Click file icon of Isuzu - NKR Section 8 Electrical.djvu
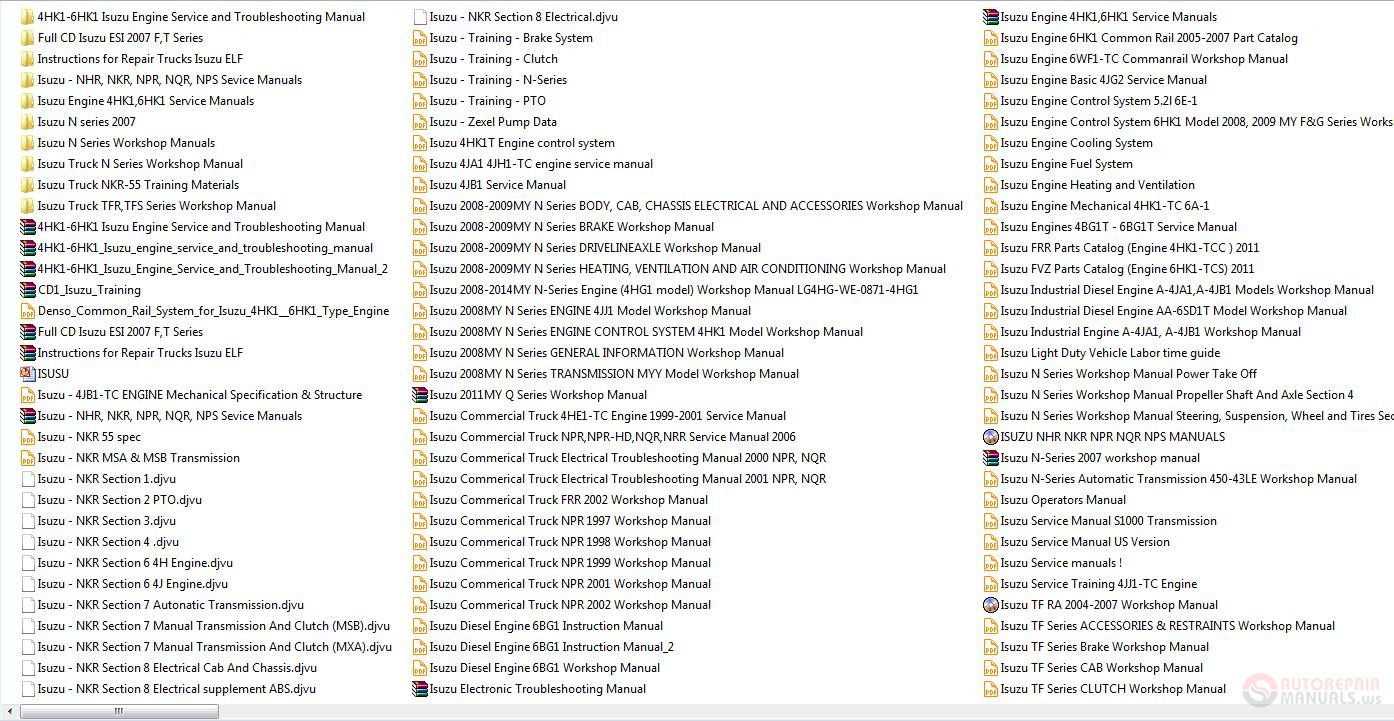Screen dimensions: 1394x721 [420, 17]
